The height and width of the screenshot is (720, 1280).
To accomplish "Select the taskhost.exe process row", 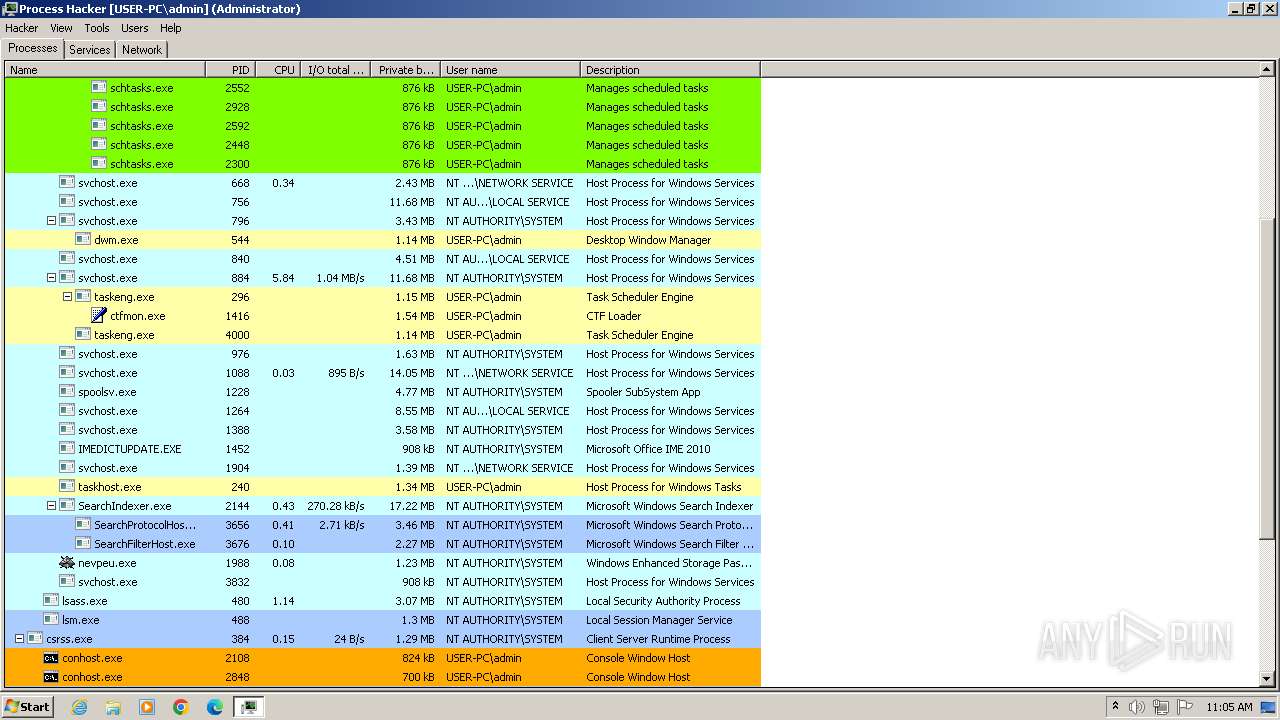I will pos(383,487).
